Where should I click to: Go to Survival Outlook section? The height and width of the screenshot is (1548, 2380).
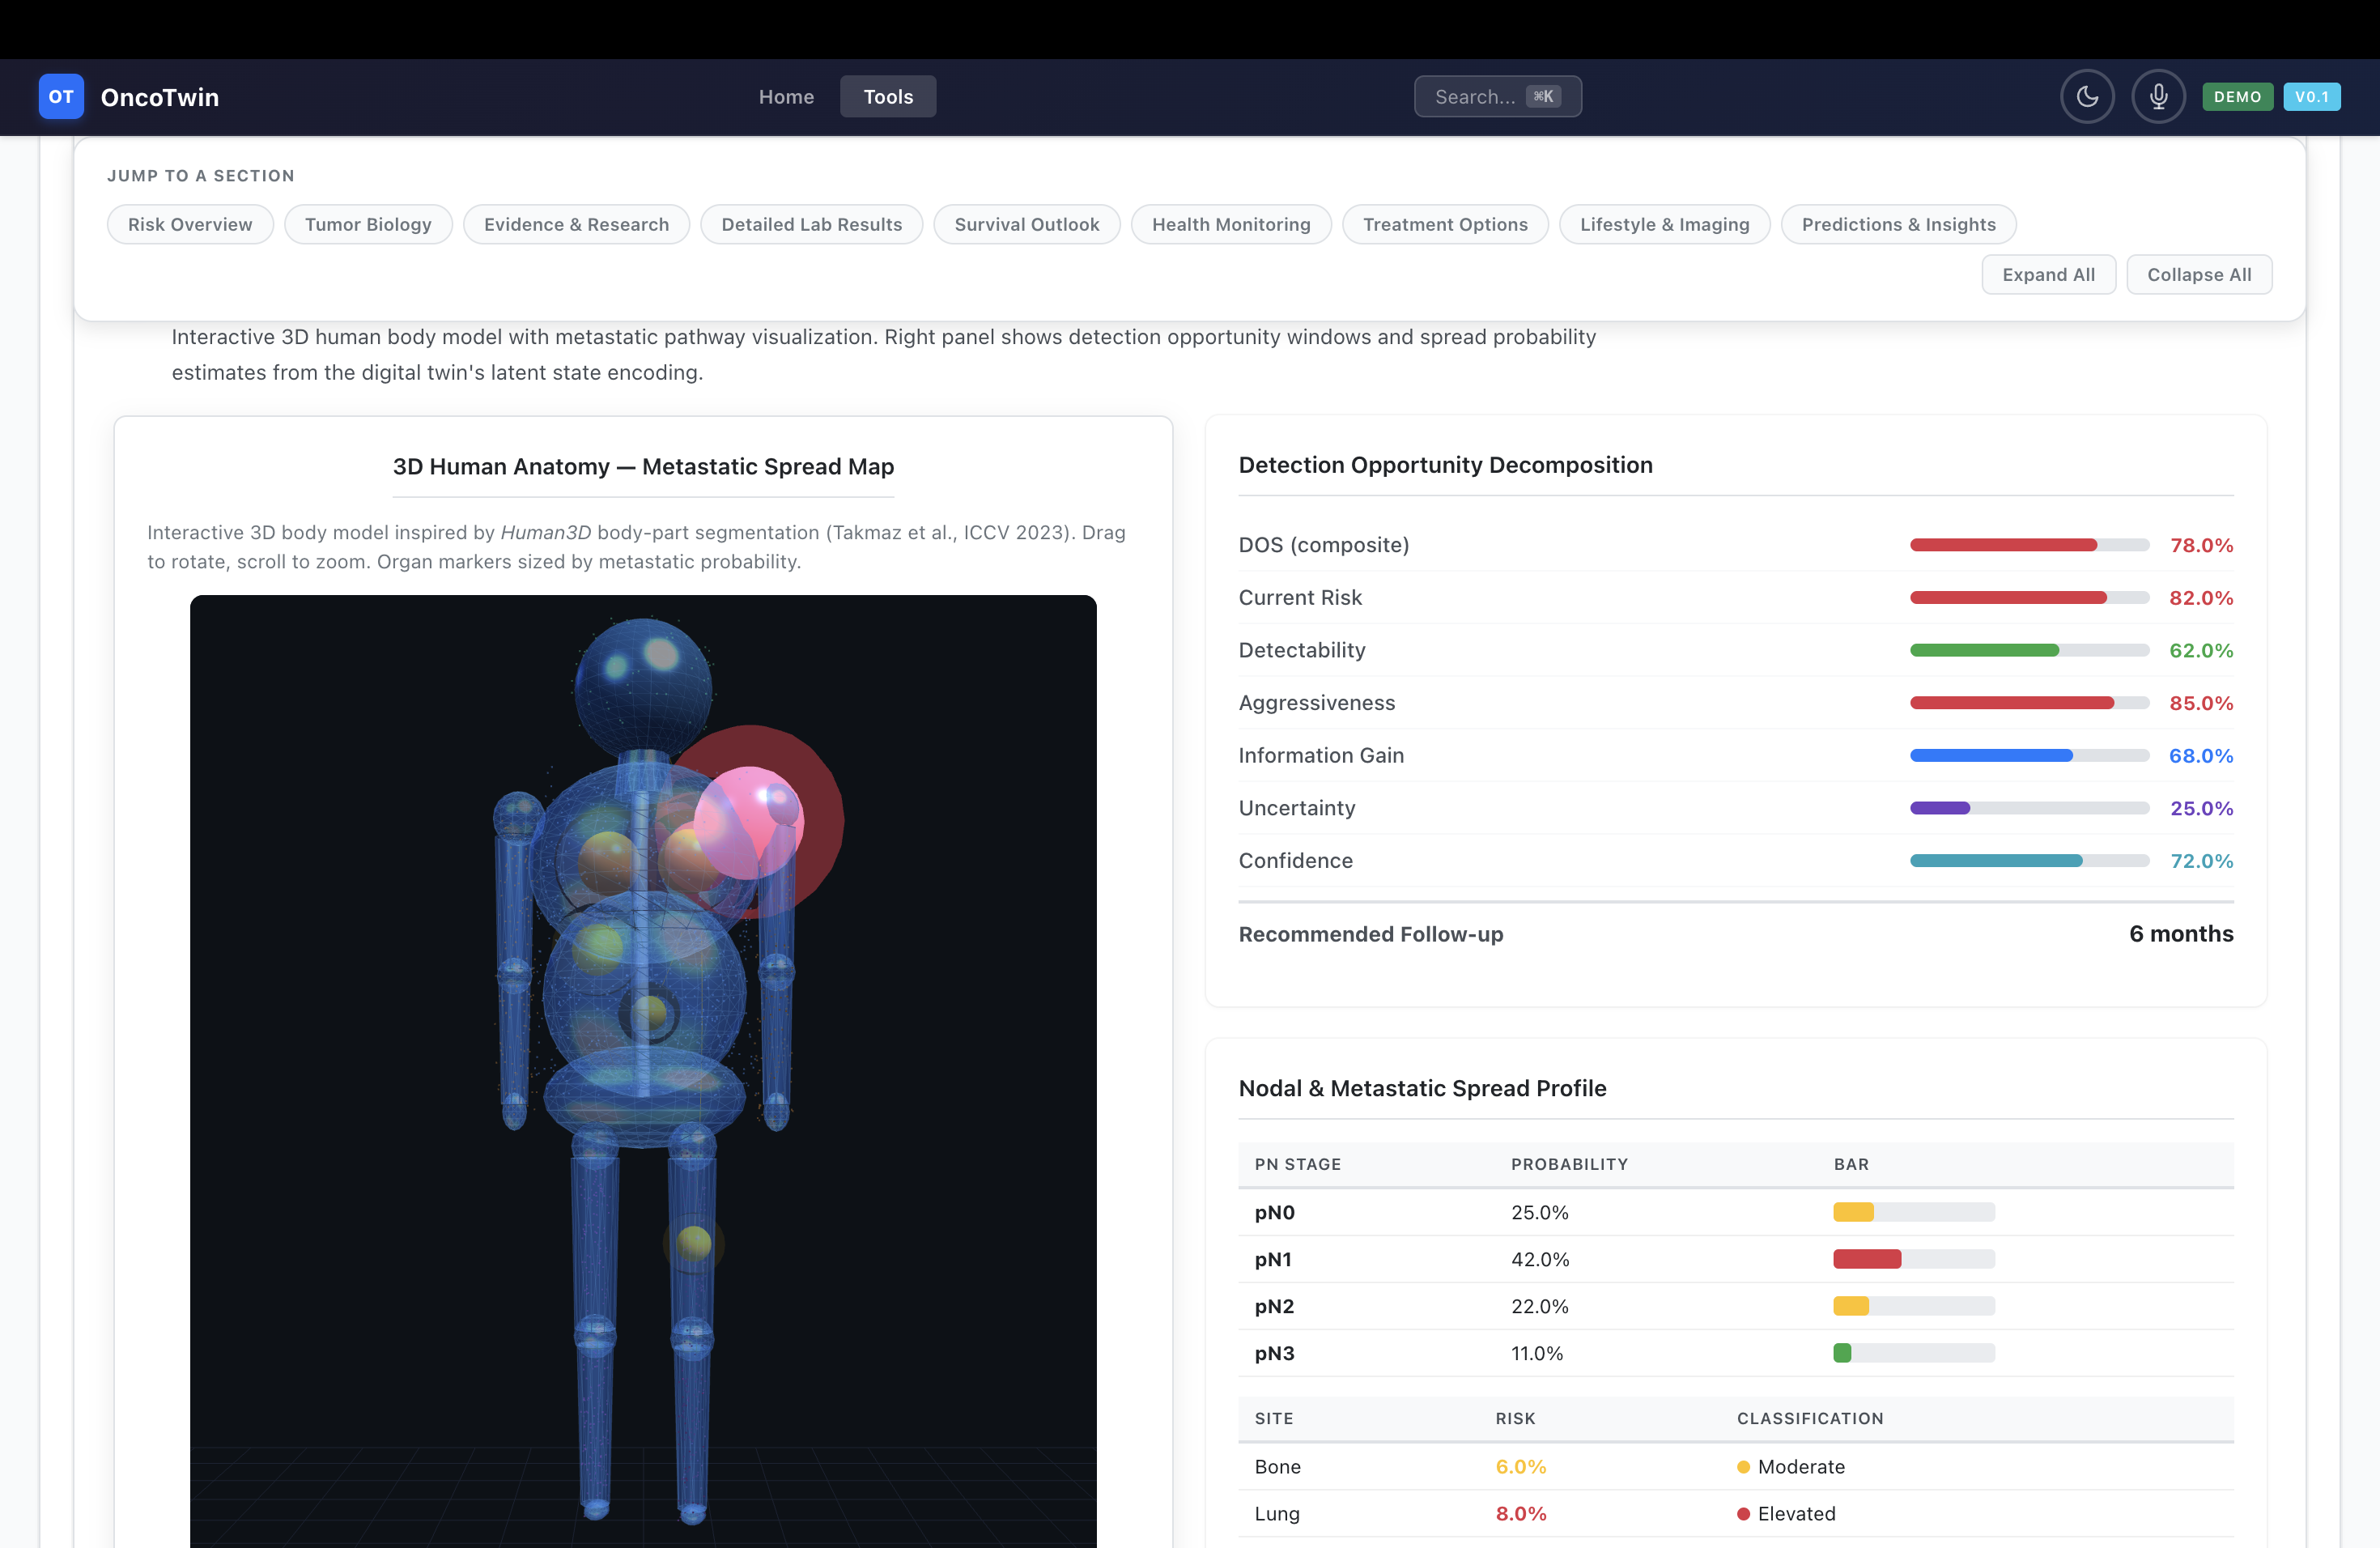click(x=1026, y=225)
